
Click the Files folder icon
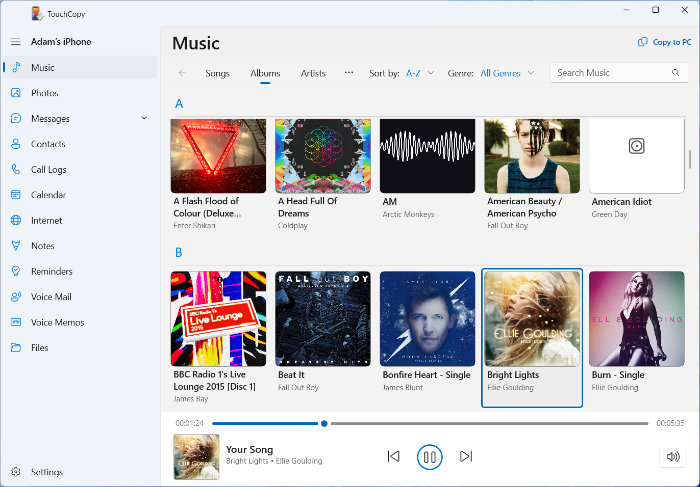coord(16,347)
